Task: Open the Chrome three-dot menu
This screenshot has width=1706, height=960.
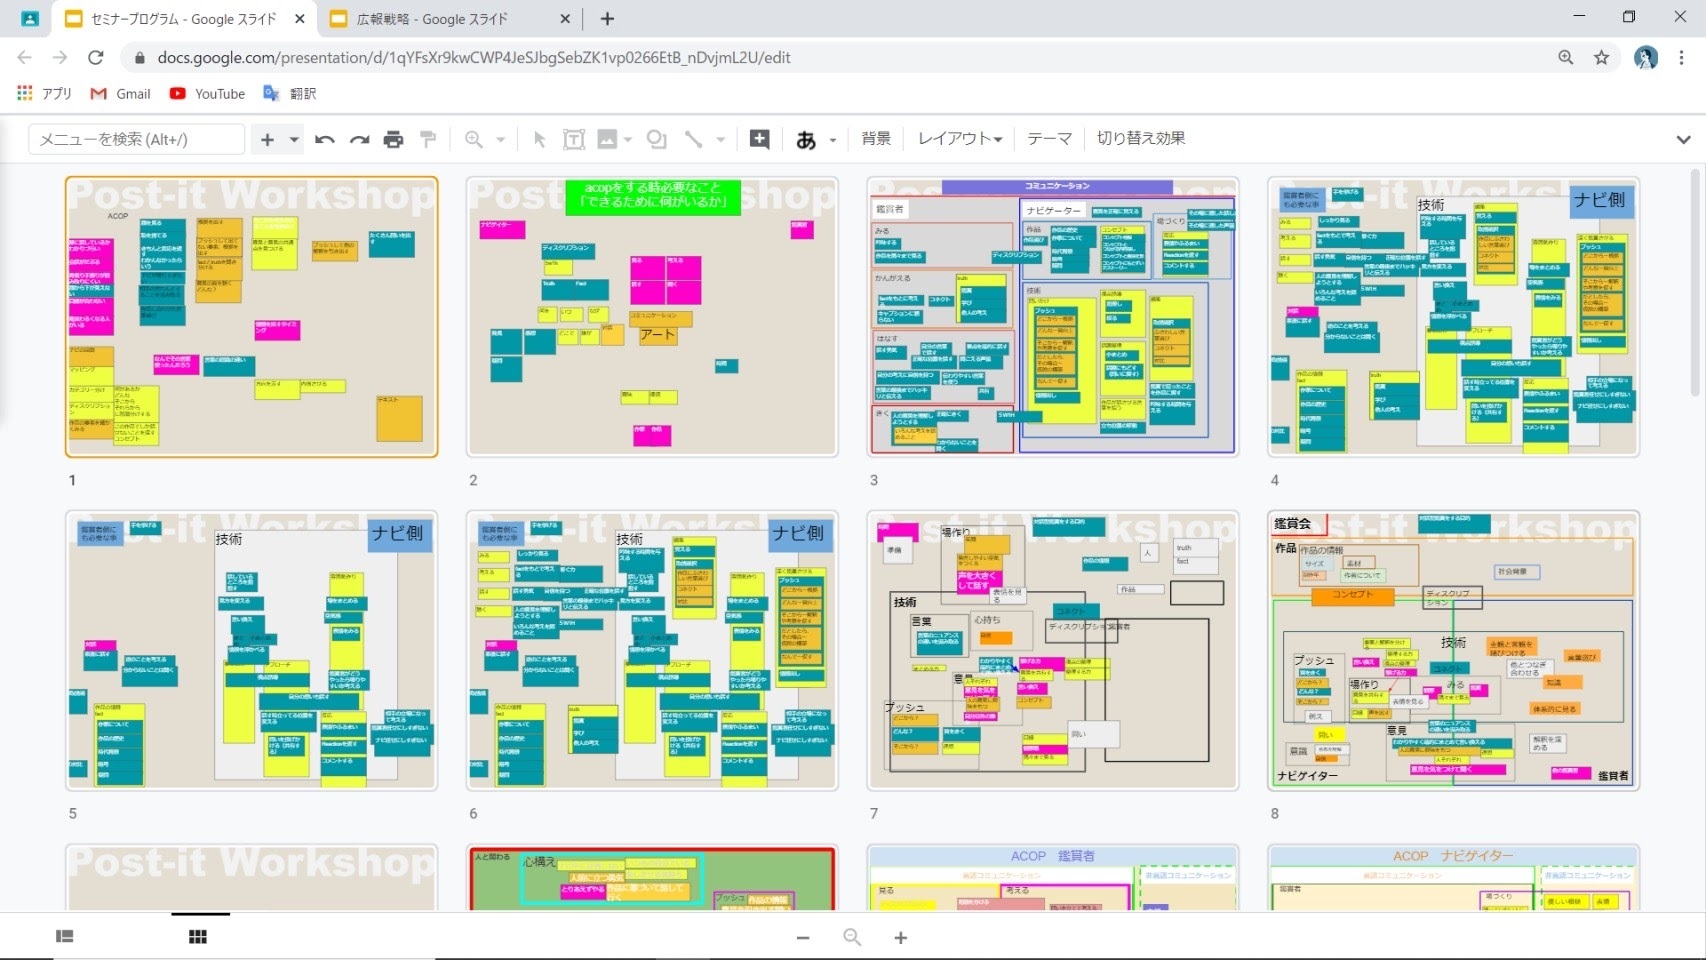Action: [x=1682, y=58]
